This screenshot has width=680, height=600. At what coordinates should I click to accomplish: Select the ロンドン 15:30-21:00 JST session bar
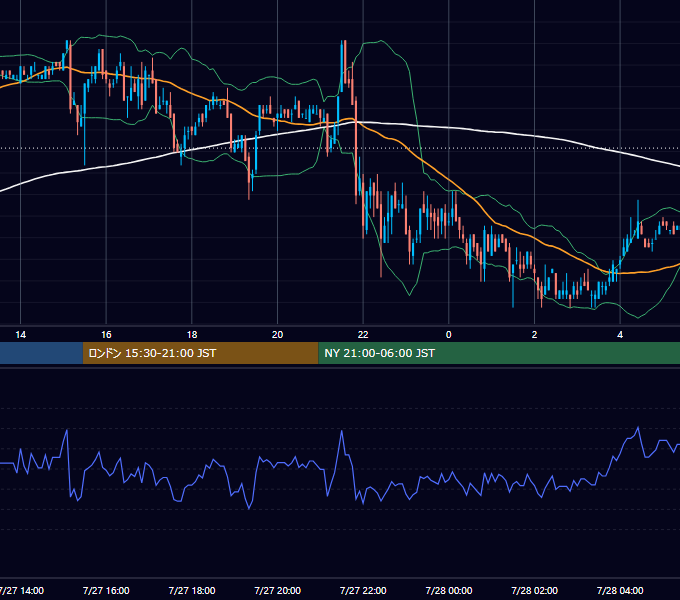pos(200,353)
